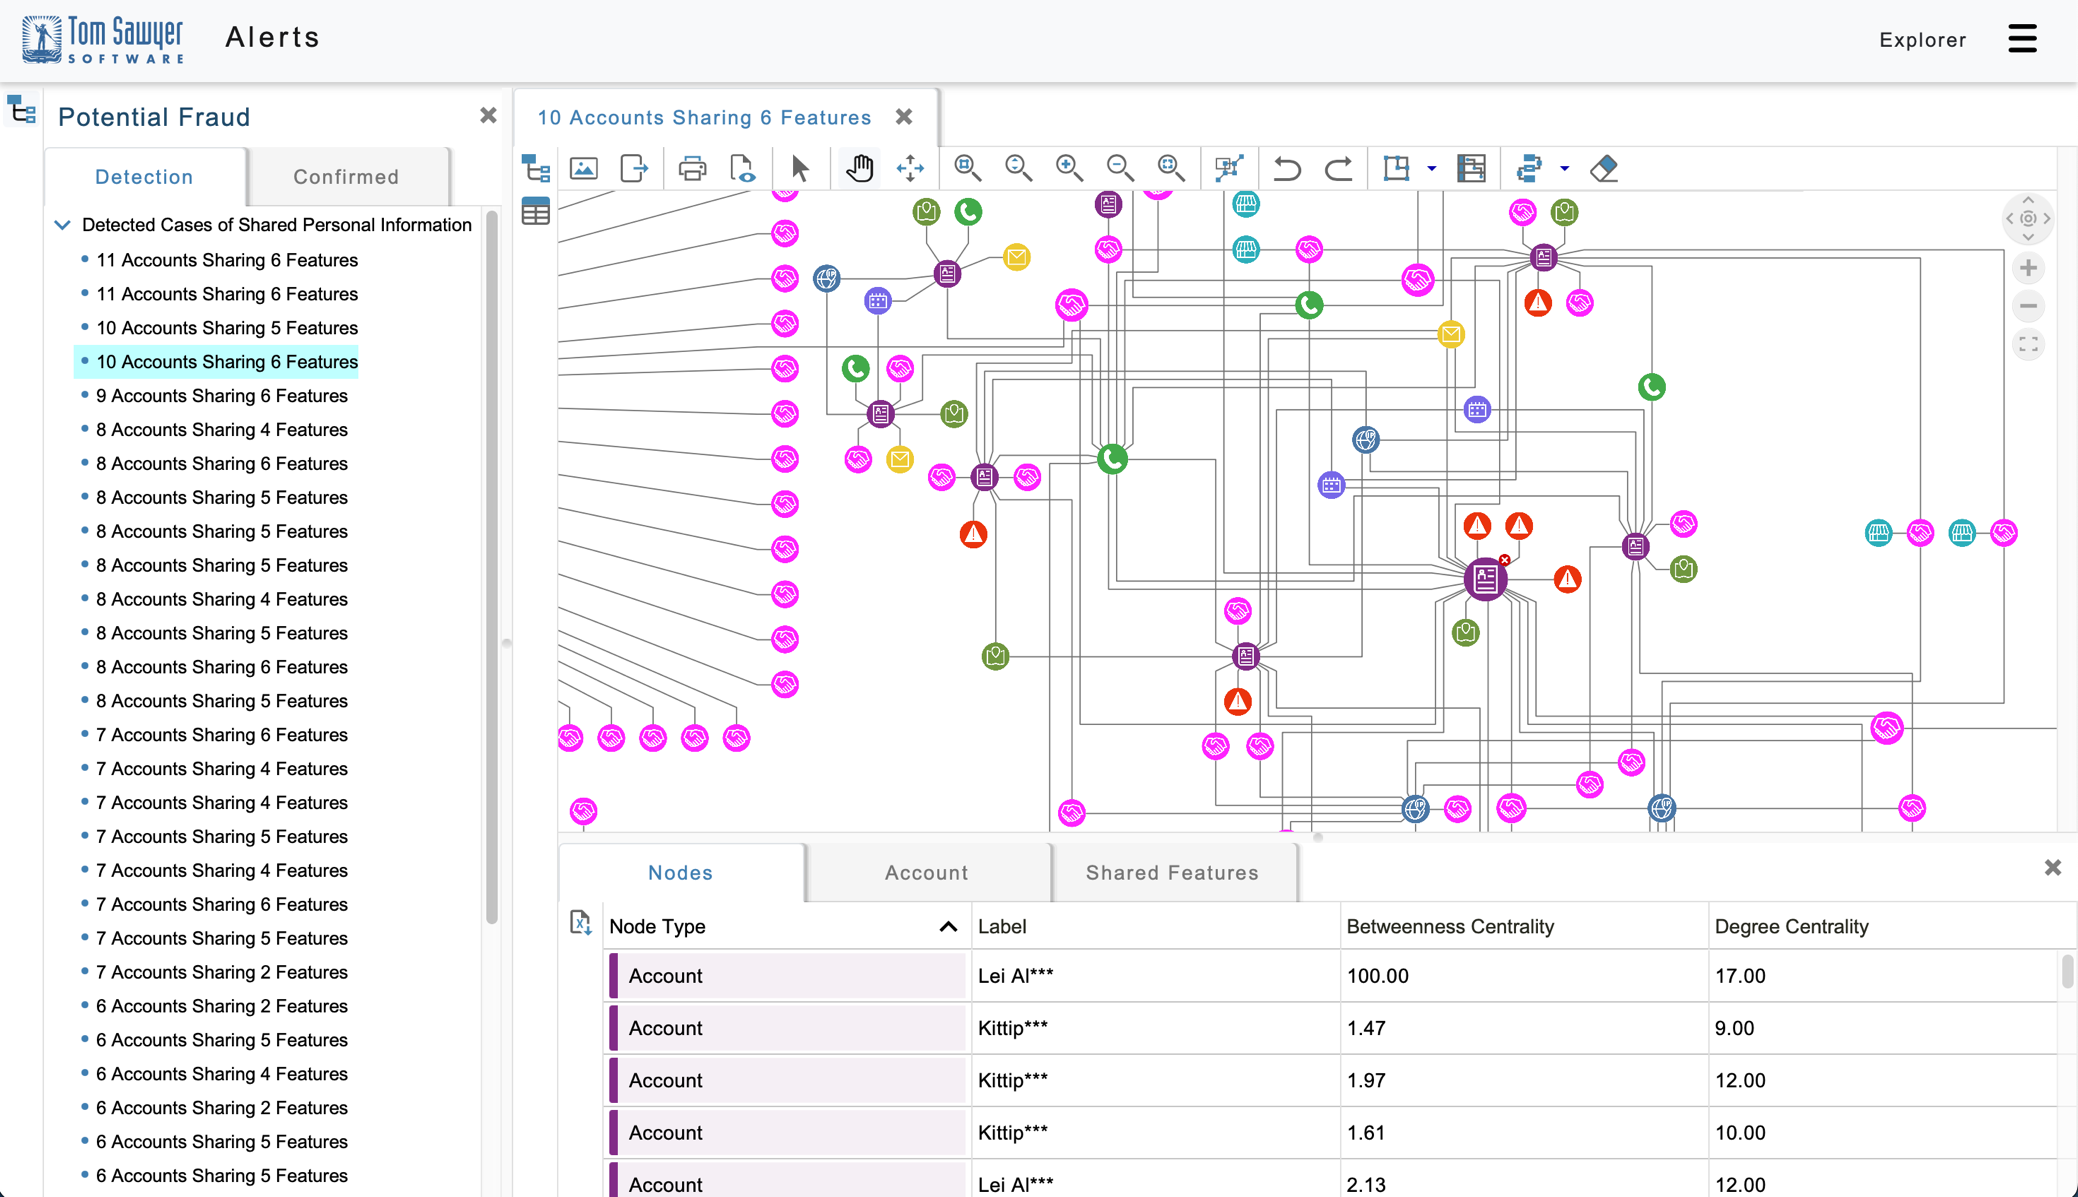Screen dimensions: 2078x1197
Task: Select the Pan hand tool
Action: 859,168
